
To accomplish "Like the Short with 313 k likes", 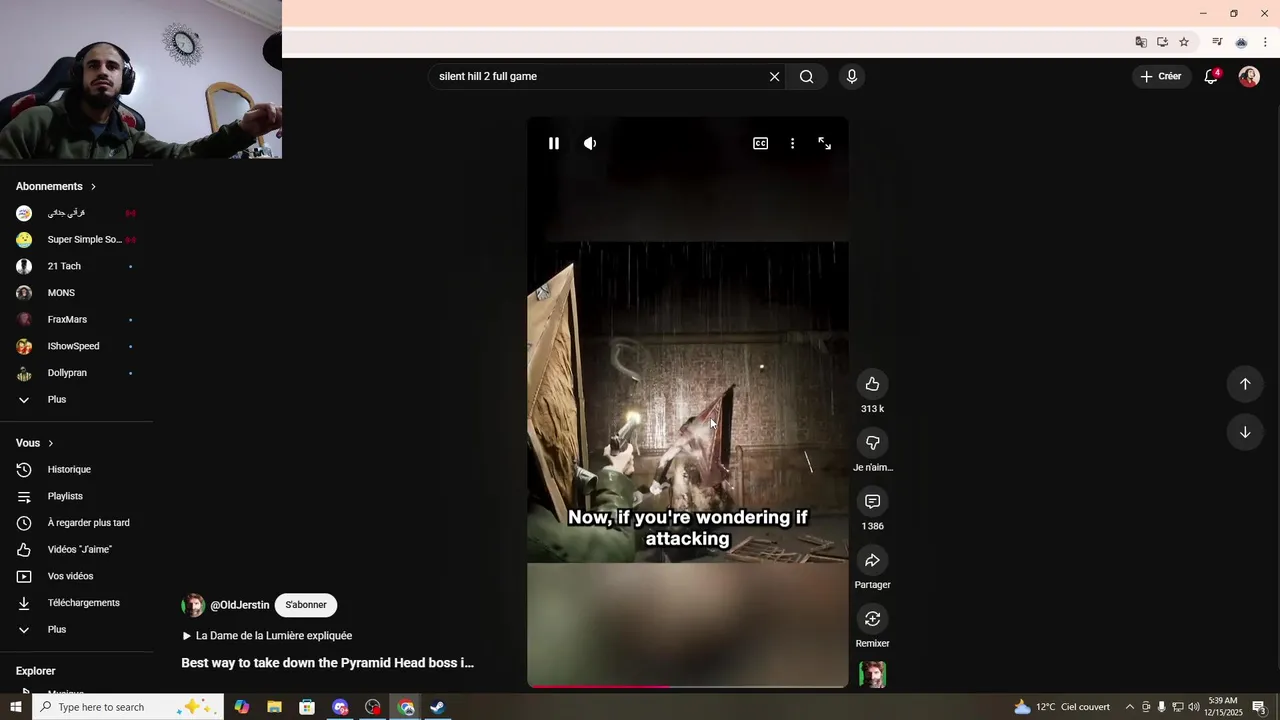I will click(872, 384).
